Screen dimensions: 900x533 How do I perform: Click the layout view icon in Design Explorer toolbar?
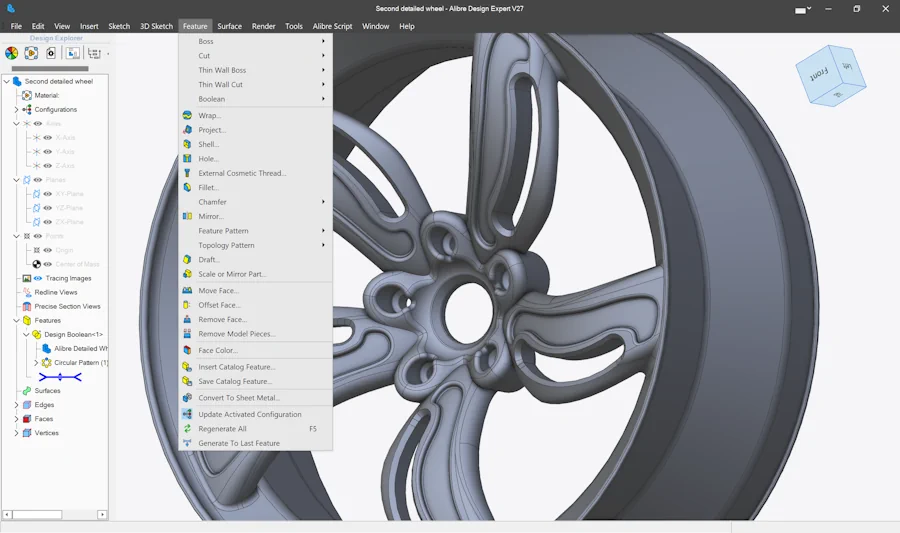(x=73, y=53)
